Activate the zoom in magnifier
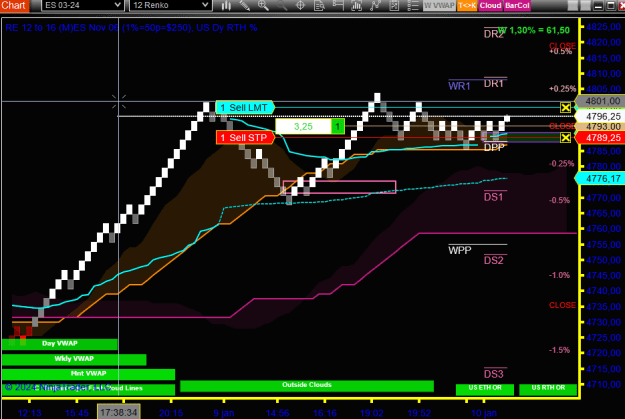Image resolution: width=625 pixels, height=419 pixels. (x=263, y=5)
